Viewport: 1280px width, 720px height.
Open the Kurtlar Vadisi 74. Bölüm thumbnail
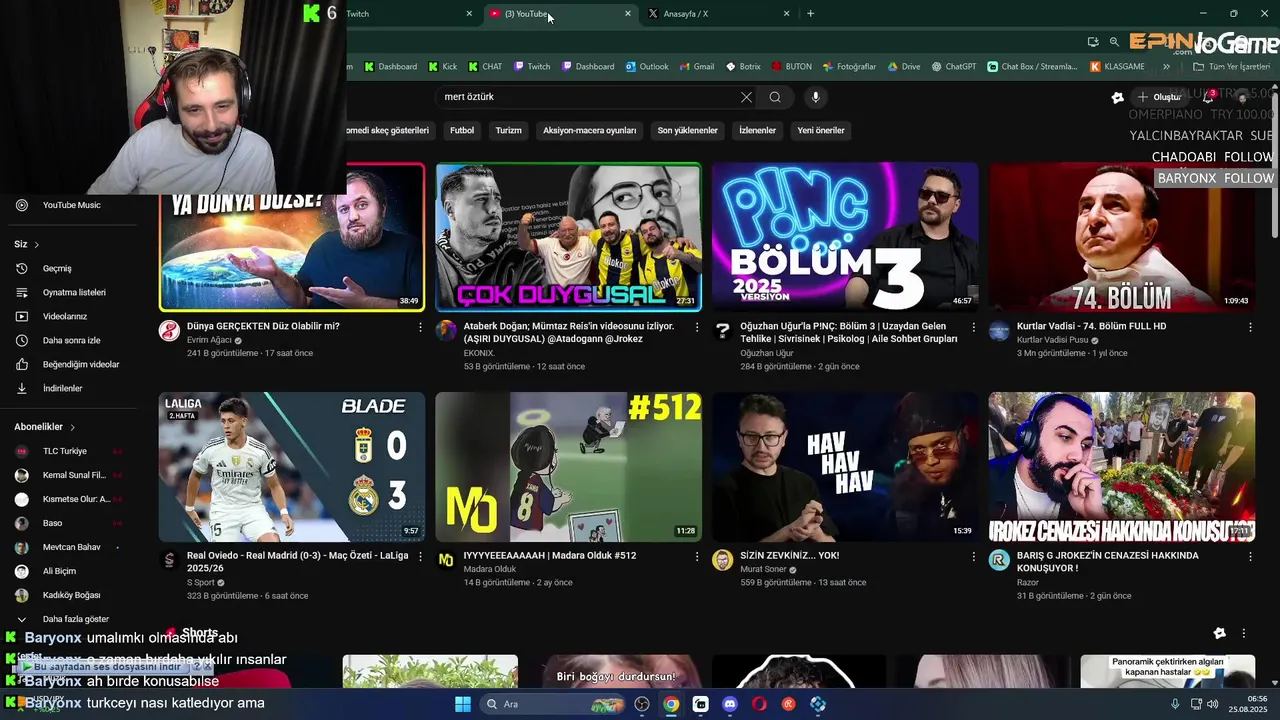(x=1122, y=237)
